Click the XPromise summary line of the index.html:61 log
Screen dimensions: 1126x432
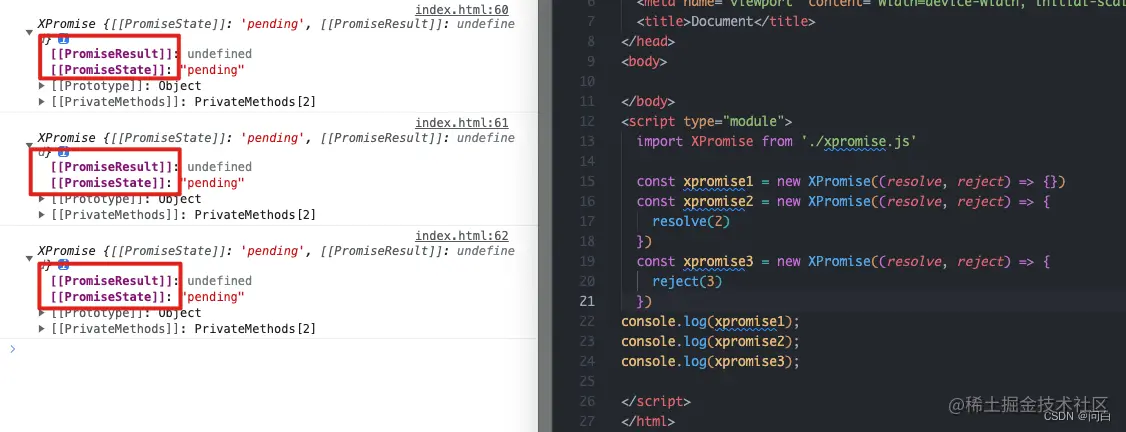pos(276,138)
